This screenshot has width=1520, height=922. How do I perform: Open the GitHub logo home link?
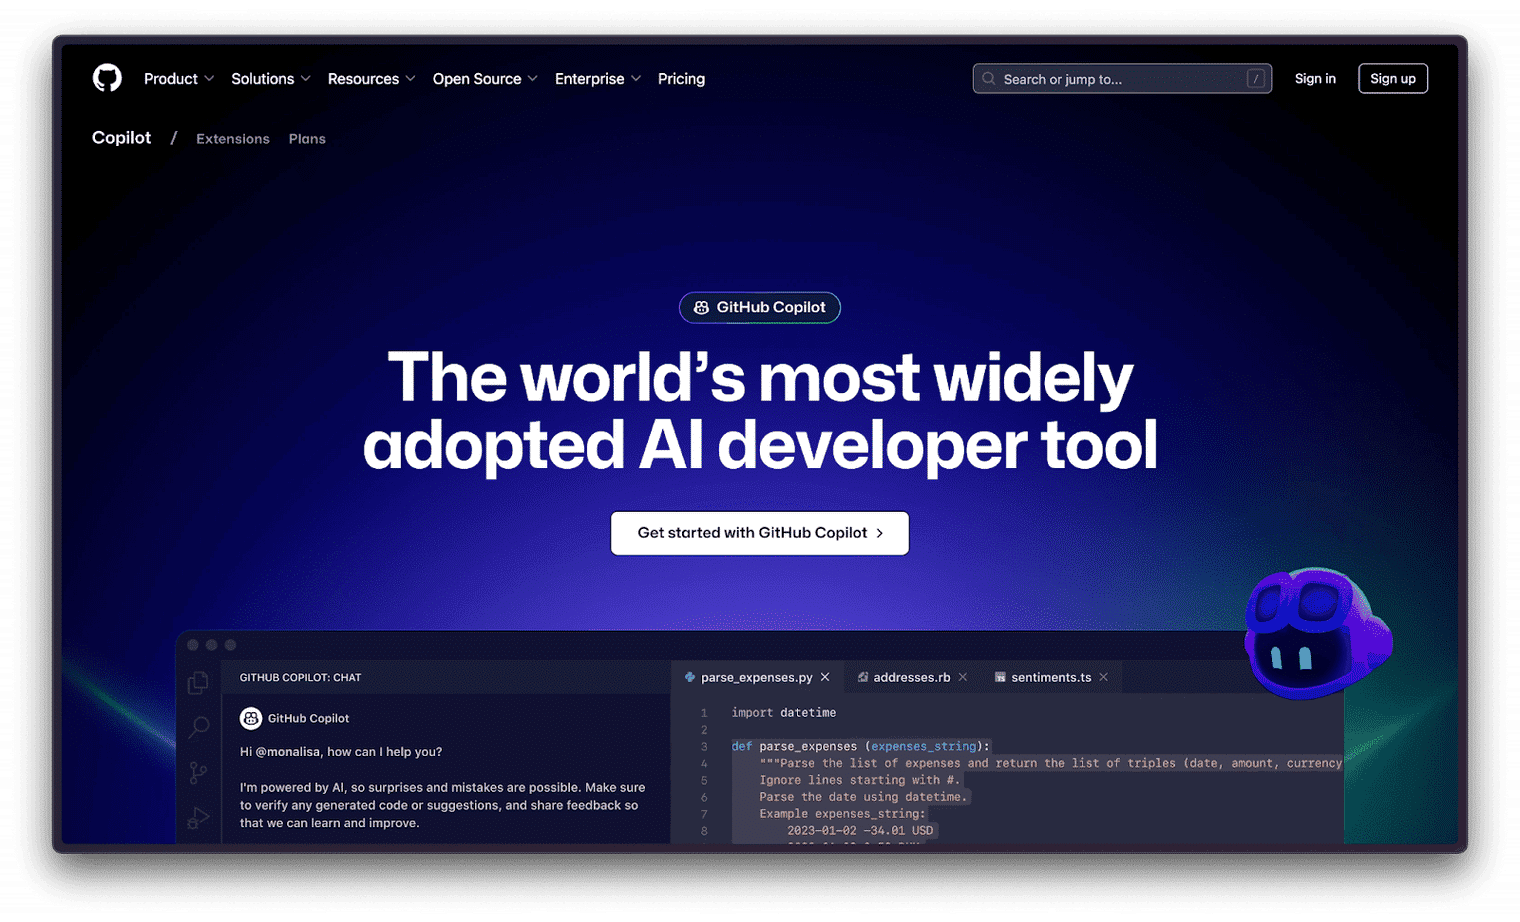point(107,78)
